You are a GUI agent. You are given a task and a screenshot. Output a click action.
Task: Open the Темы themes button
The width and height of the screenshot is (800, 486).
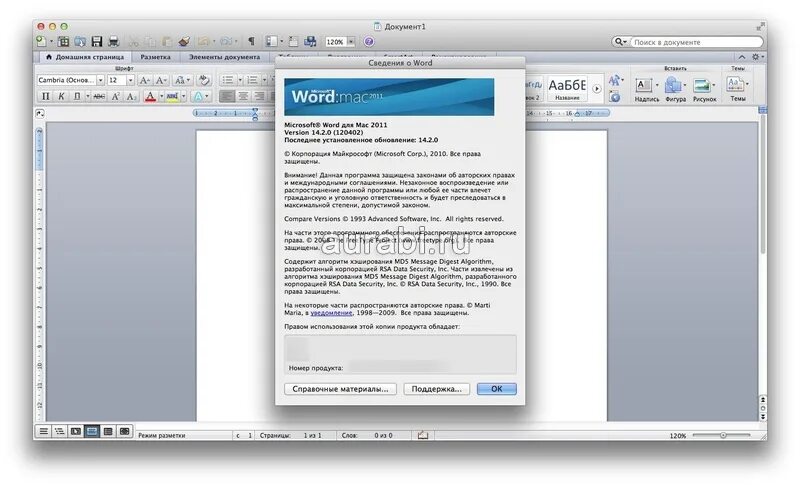click(x=738, y=90)
